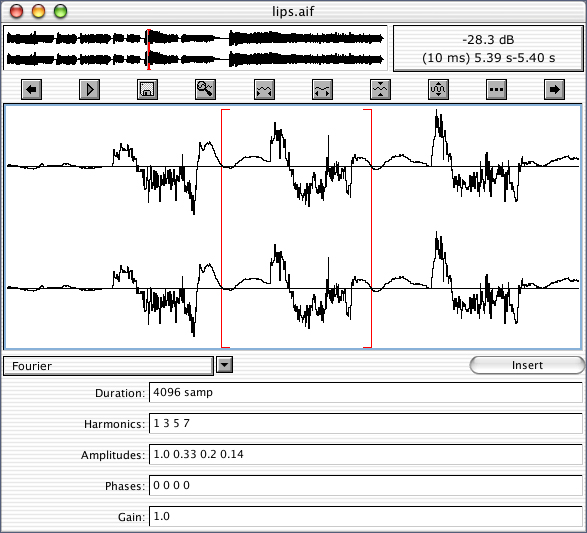Click the Fourier combo box field
The image size is (587, 533).
(108, 366)
